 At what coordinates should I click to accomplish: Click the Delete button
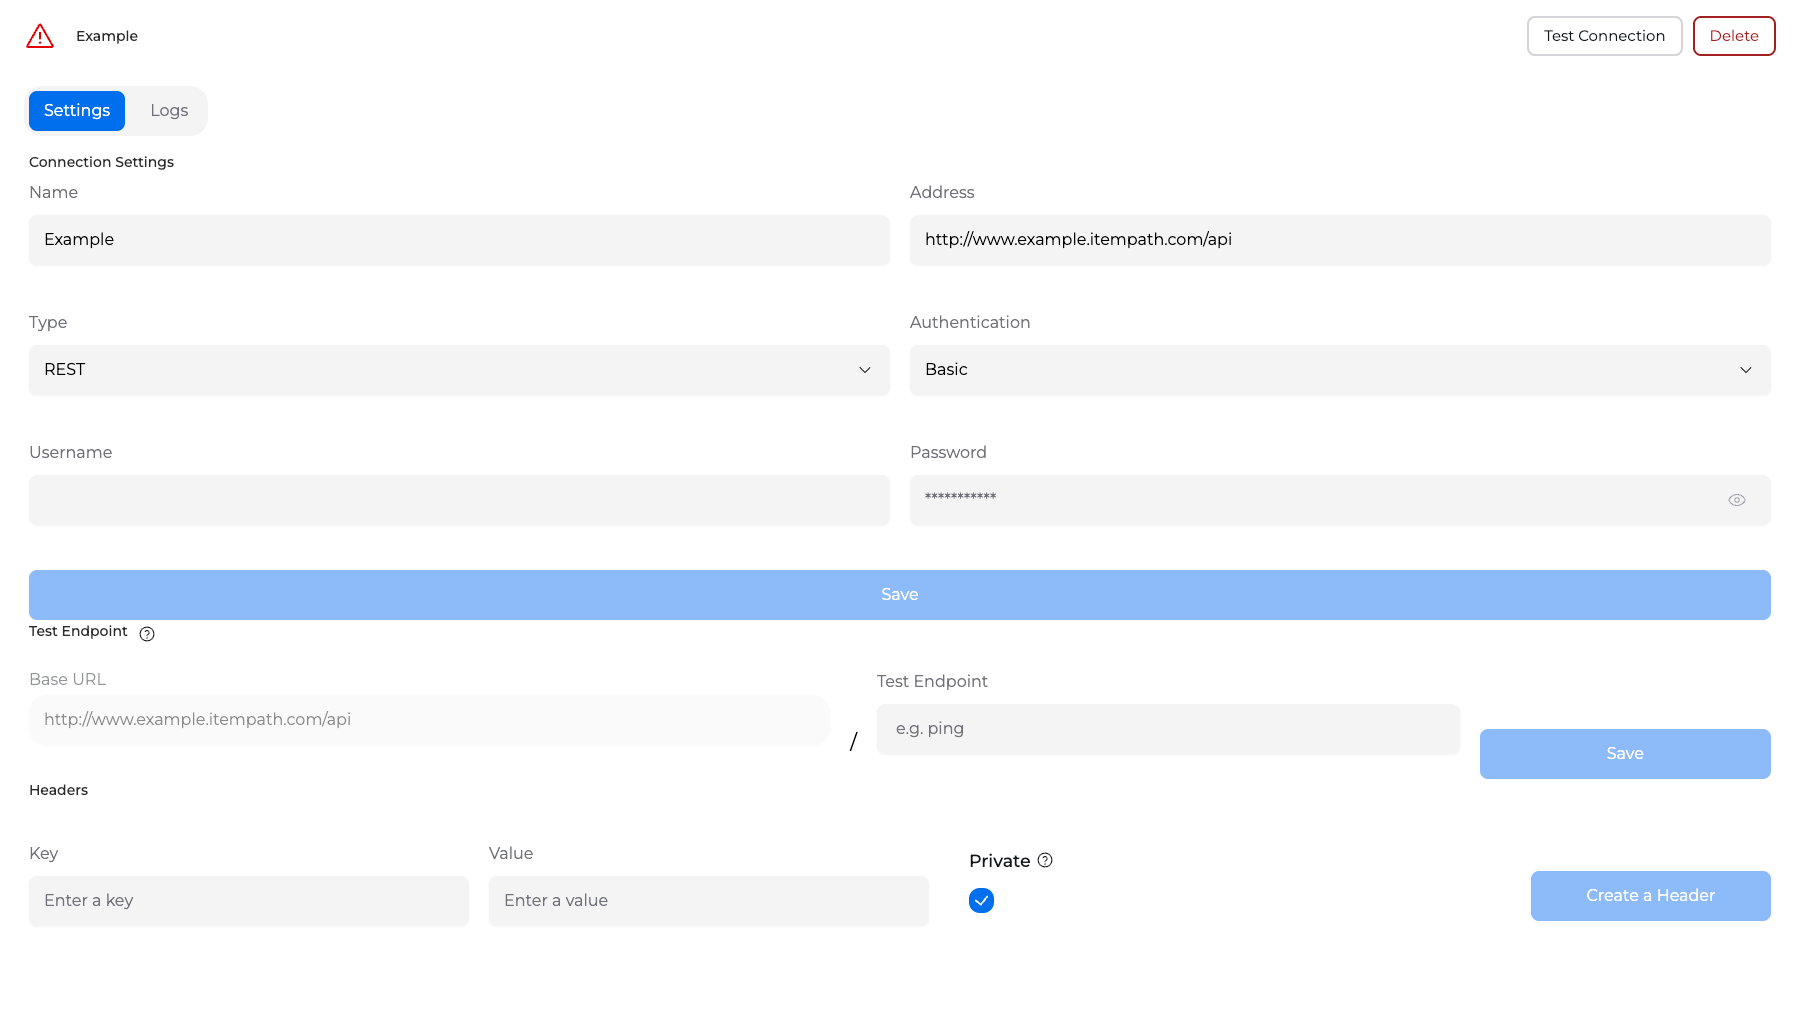click(x=1734, y=36)
